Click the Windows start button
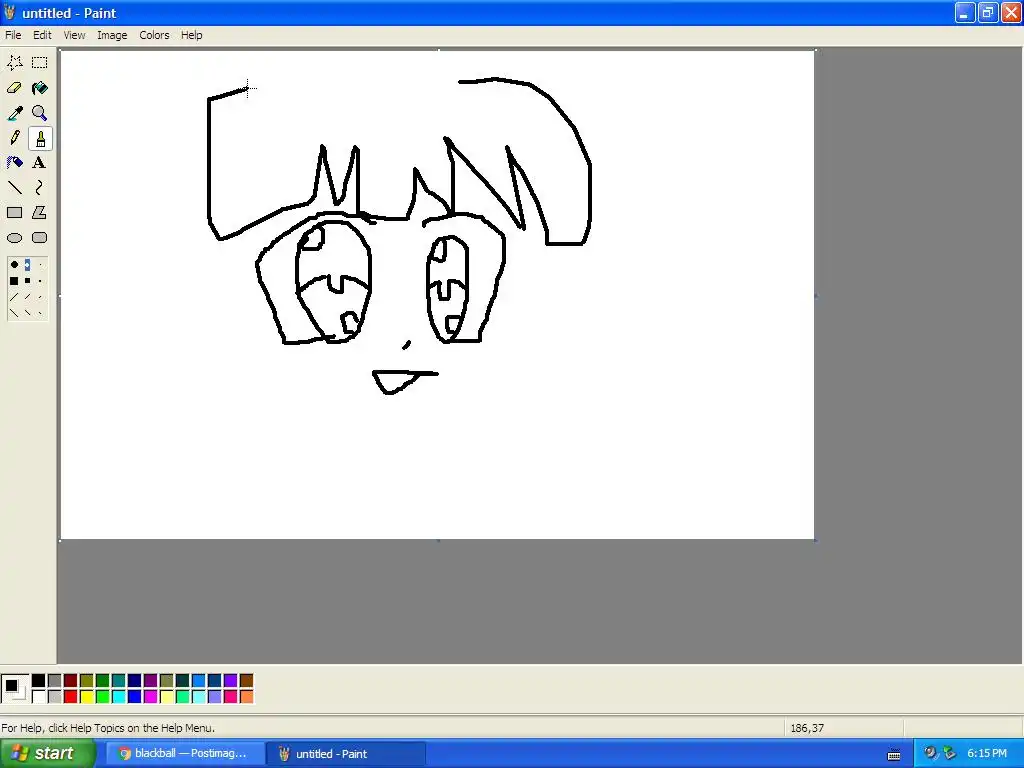The image size is (1024, 768). click(47, 753)
